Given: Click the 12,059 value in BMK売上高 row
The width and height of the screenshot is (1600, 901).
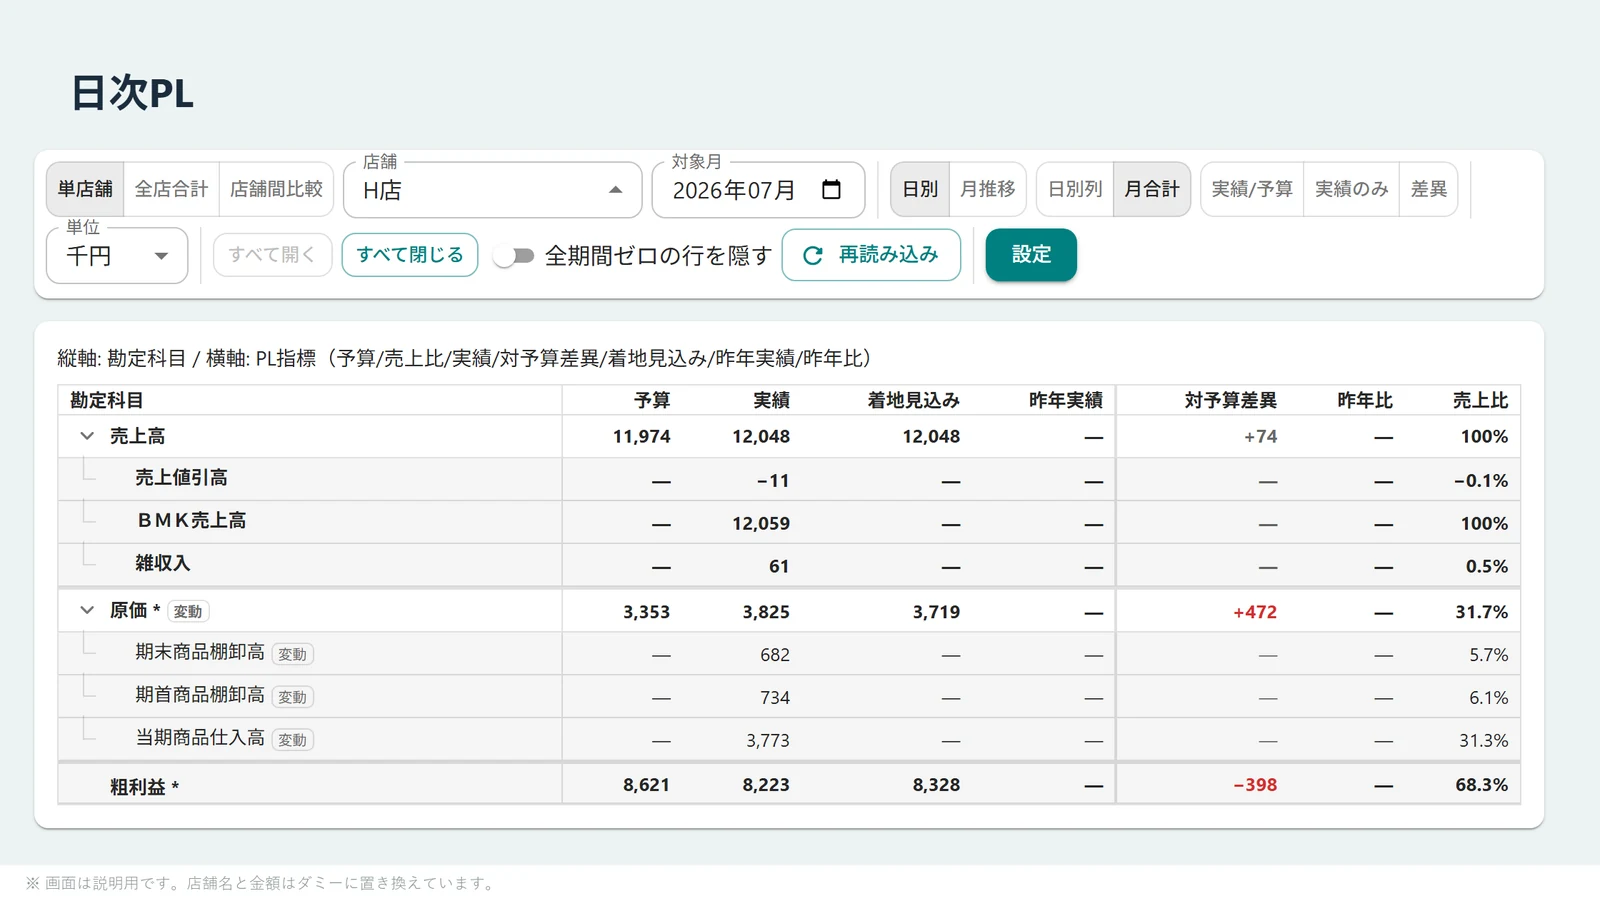Looking at the screenshot, I should coord(761,523).
